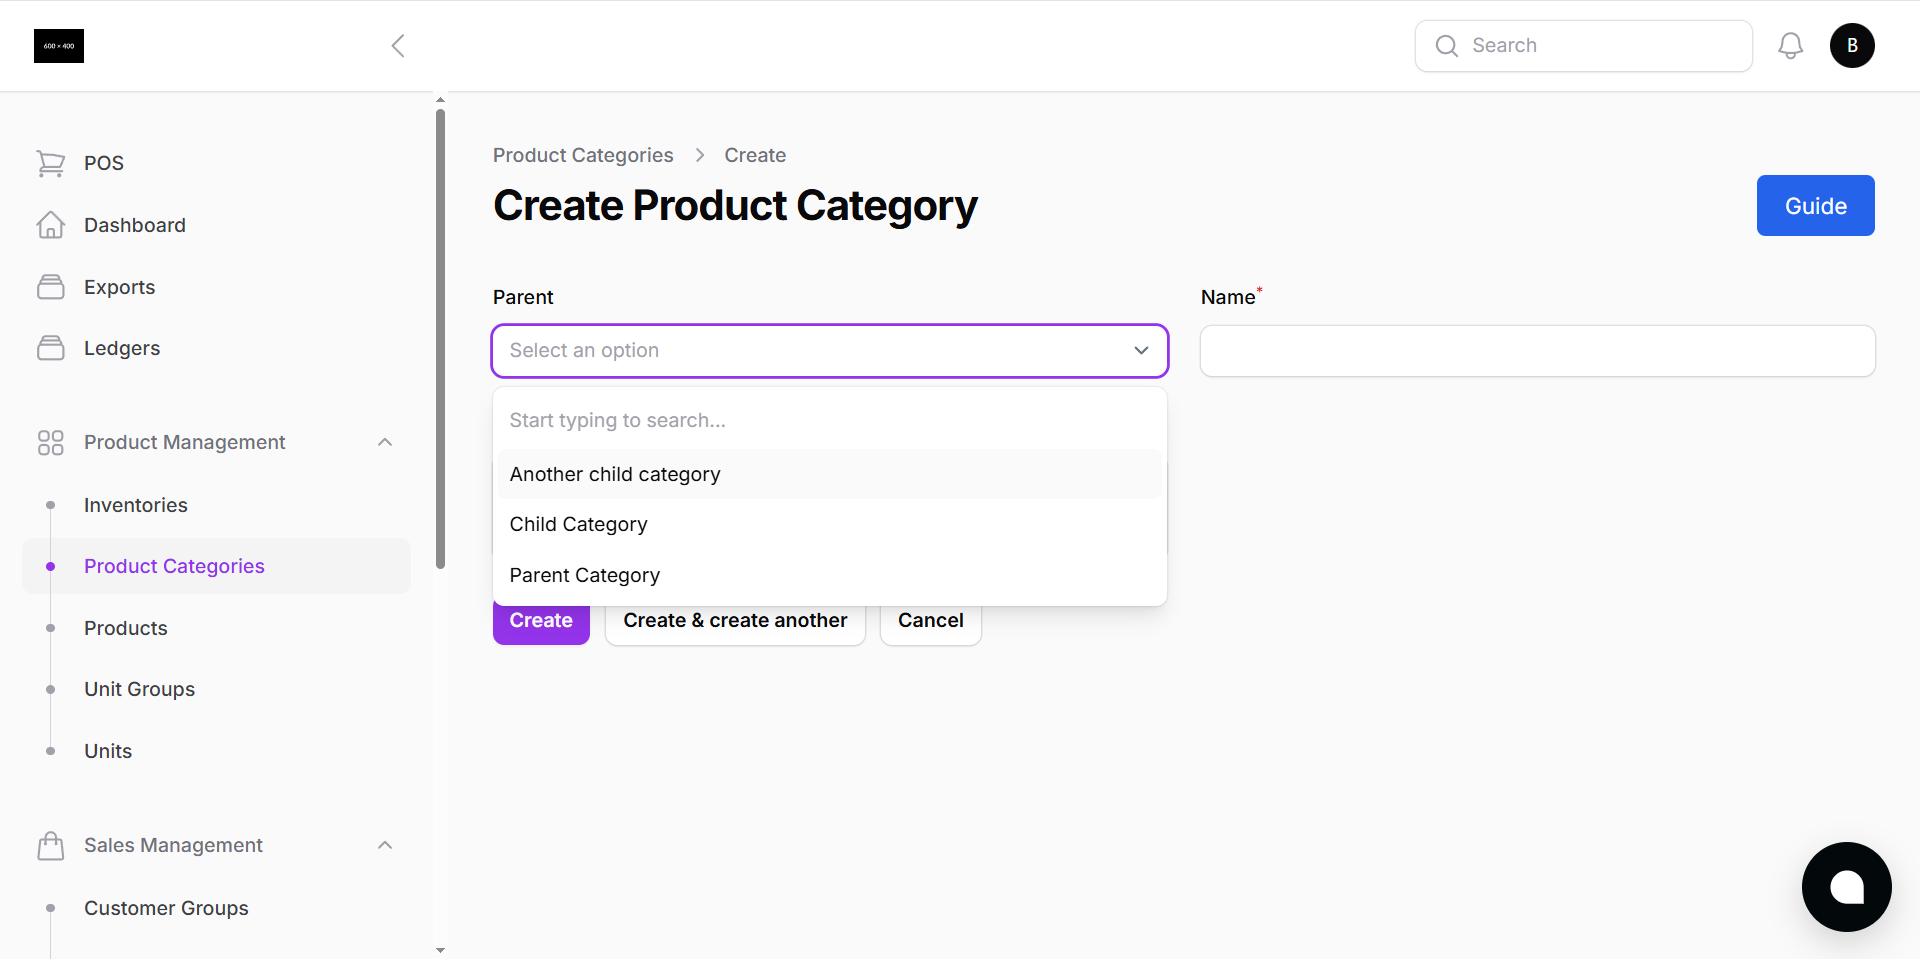Choose Child Category as parent
Image resolution: width=1920 pixels, height=959 pixels.
[x=578, y=523]
